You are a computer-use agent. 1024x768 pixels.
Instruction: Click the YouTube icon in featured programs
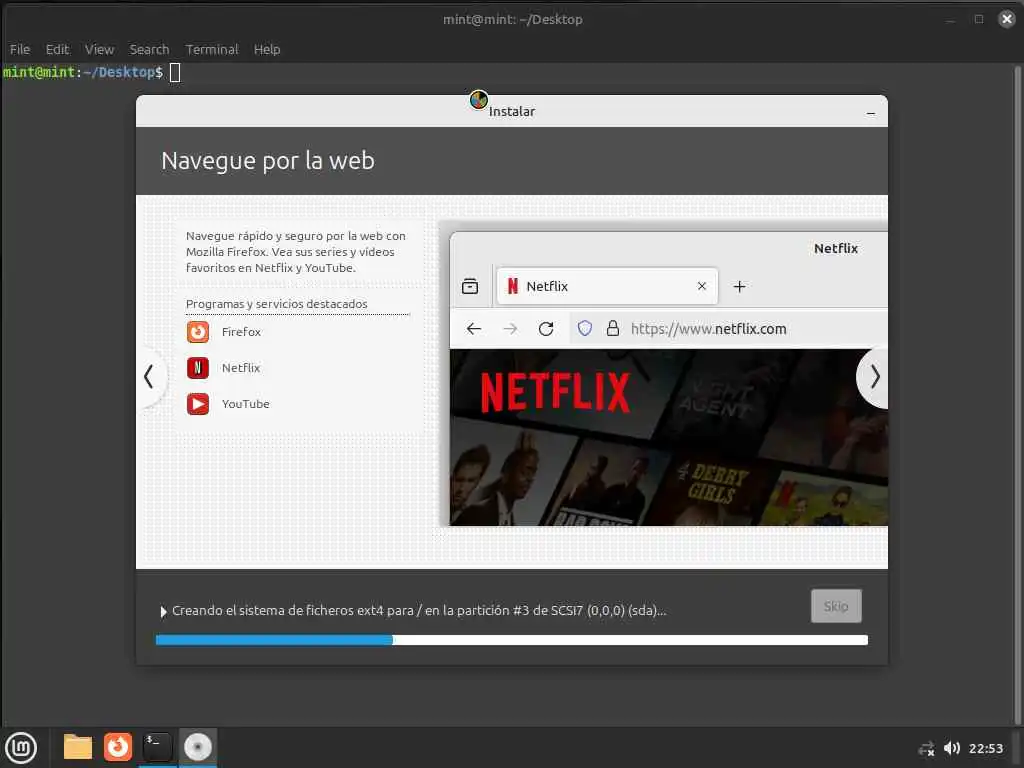click(x=198, y=404)
